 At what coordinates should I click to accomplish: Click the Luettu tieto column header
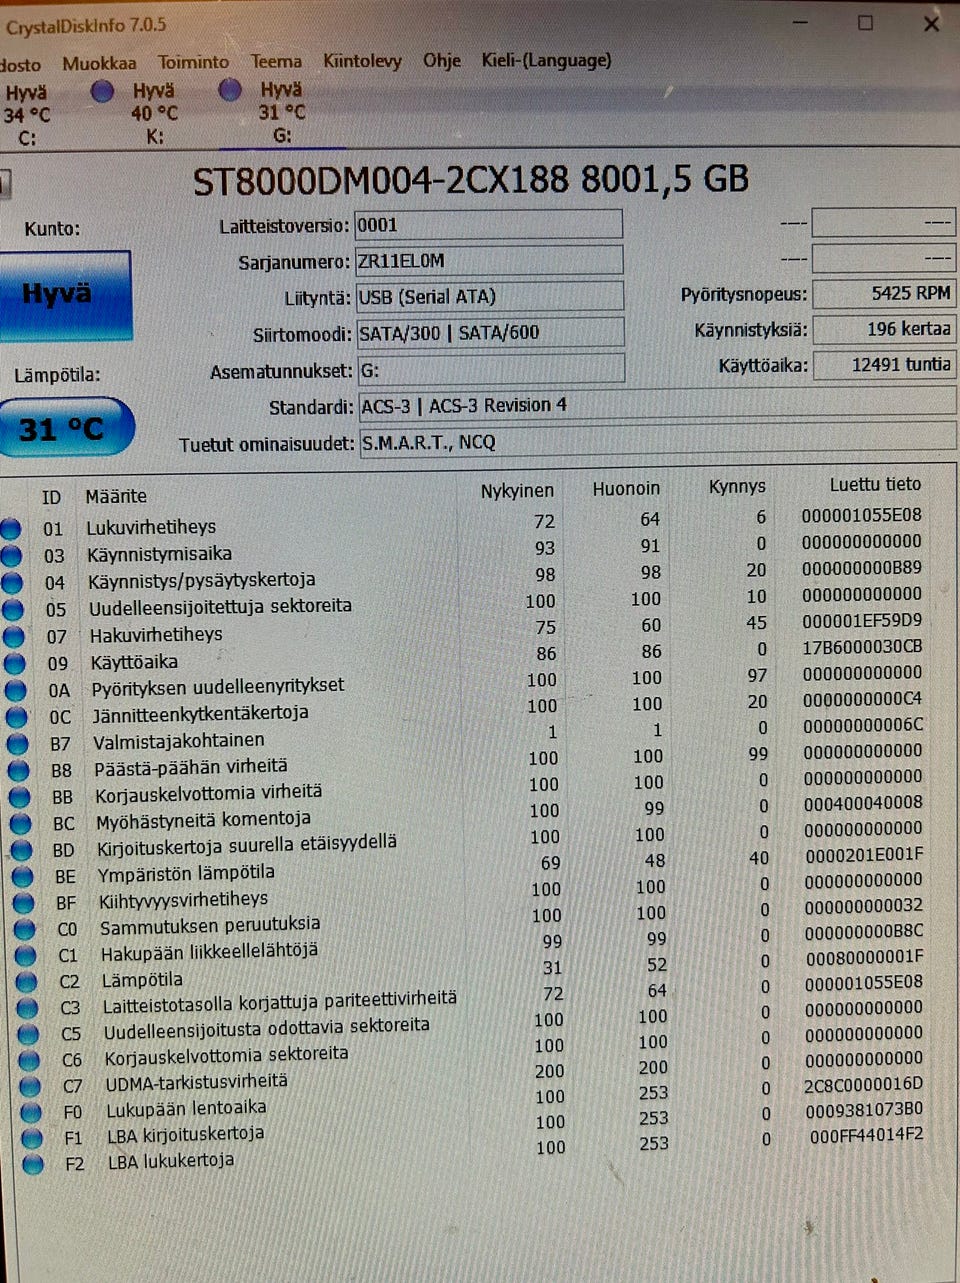point(875,484)
